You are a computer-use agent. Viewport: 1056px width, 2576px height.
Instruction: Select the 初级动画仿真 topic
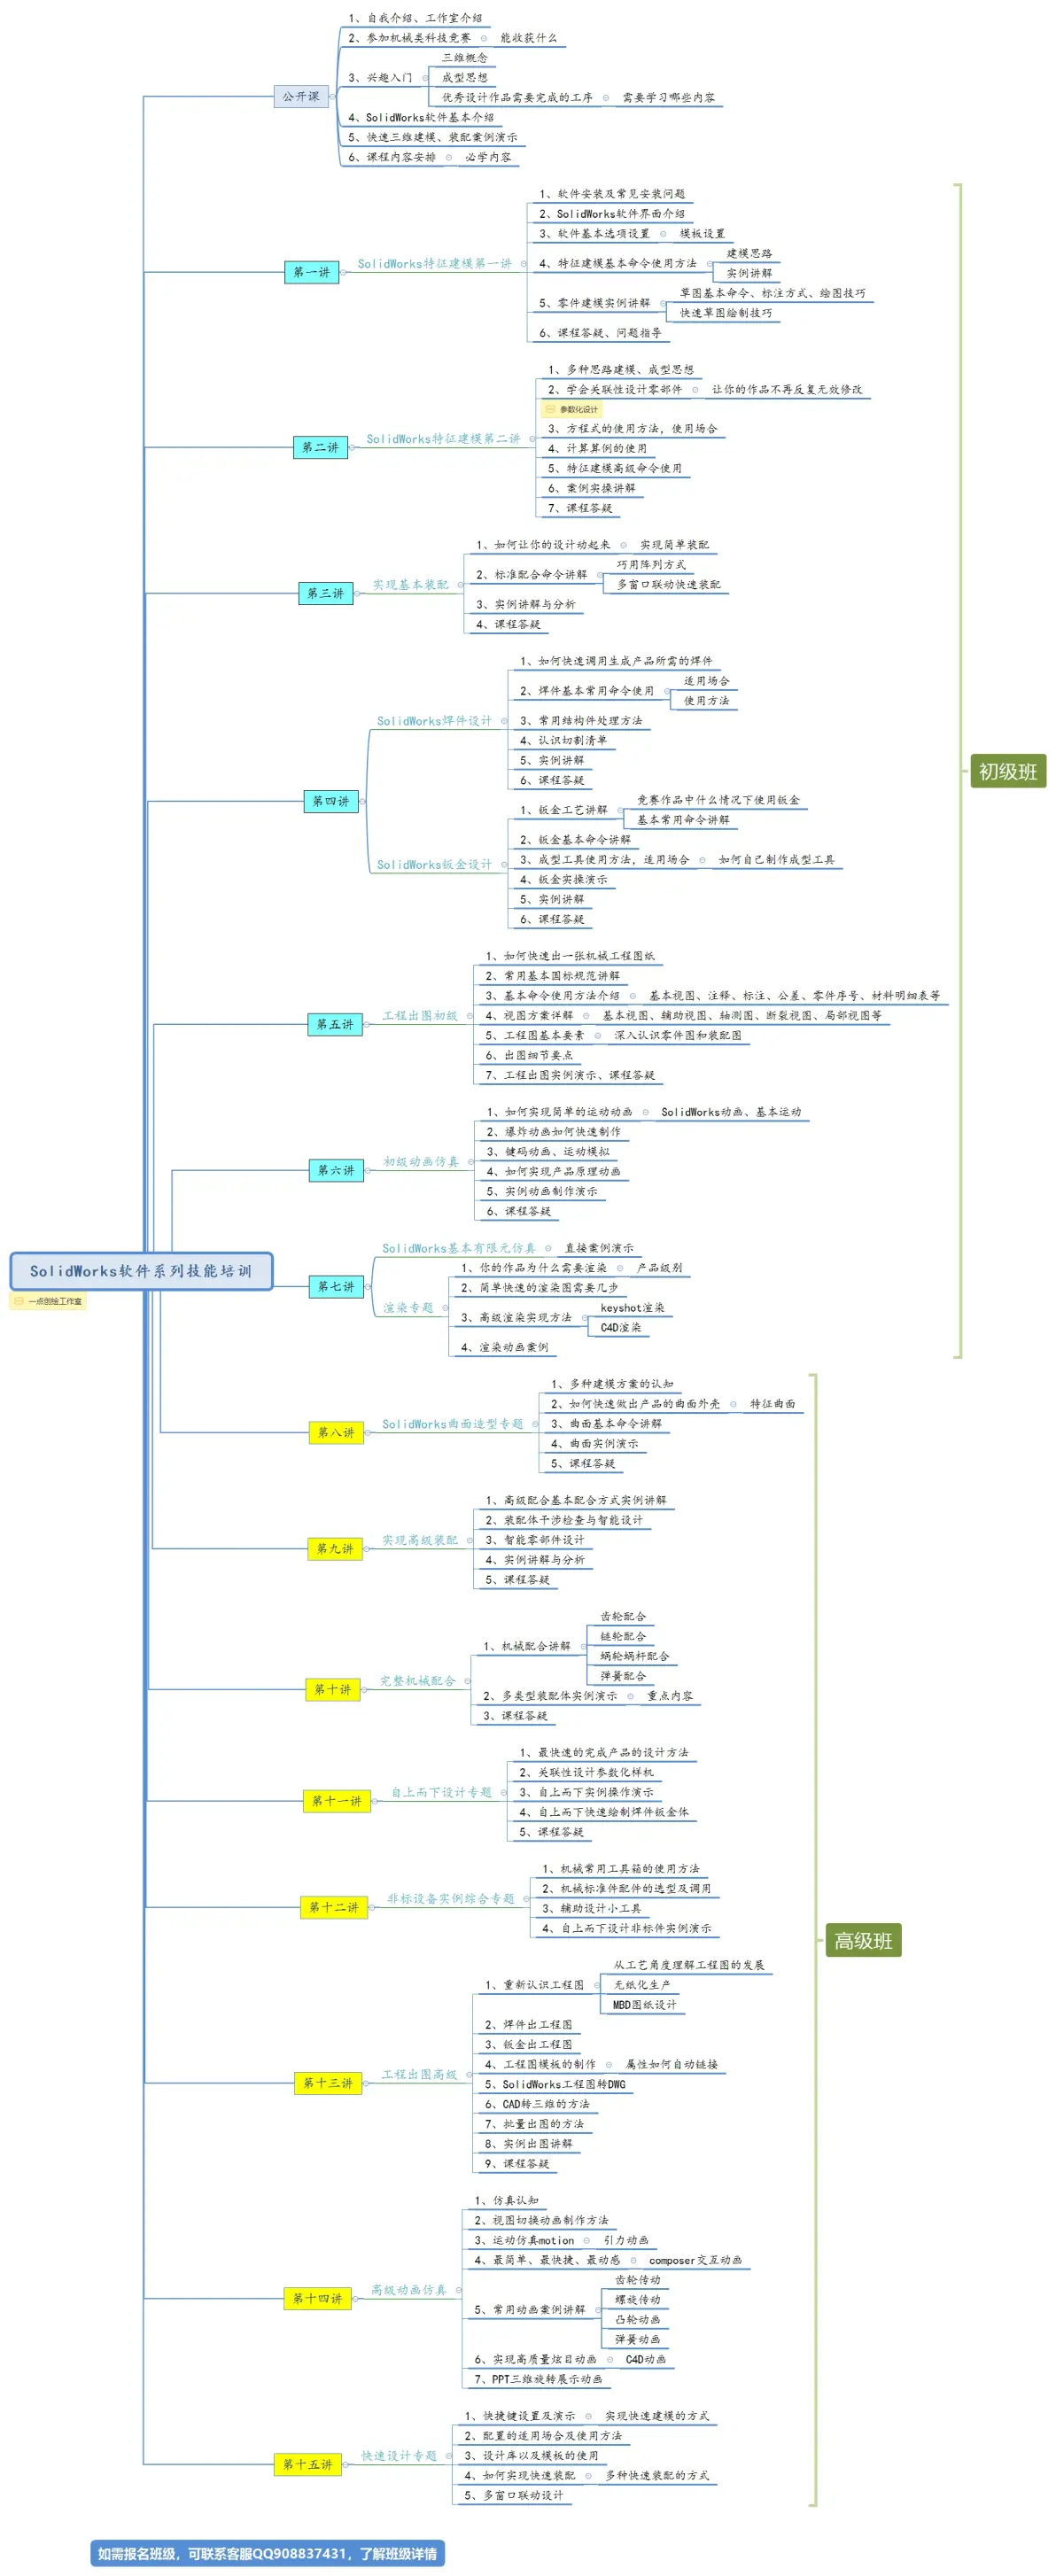tap(421, 1162)
